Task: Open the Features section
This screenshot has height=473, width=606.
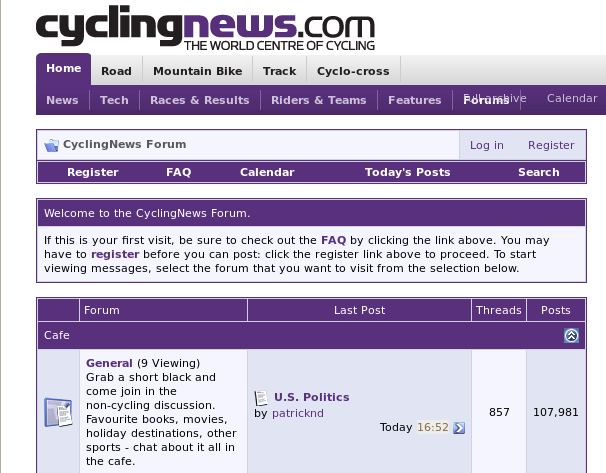Action: click(x=415, y=100)
